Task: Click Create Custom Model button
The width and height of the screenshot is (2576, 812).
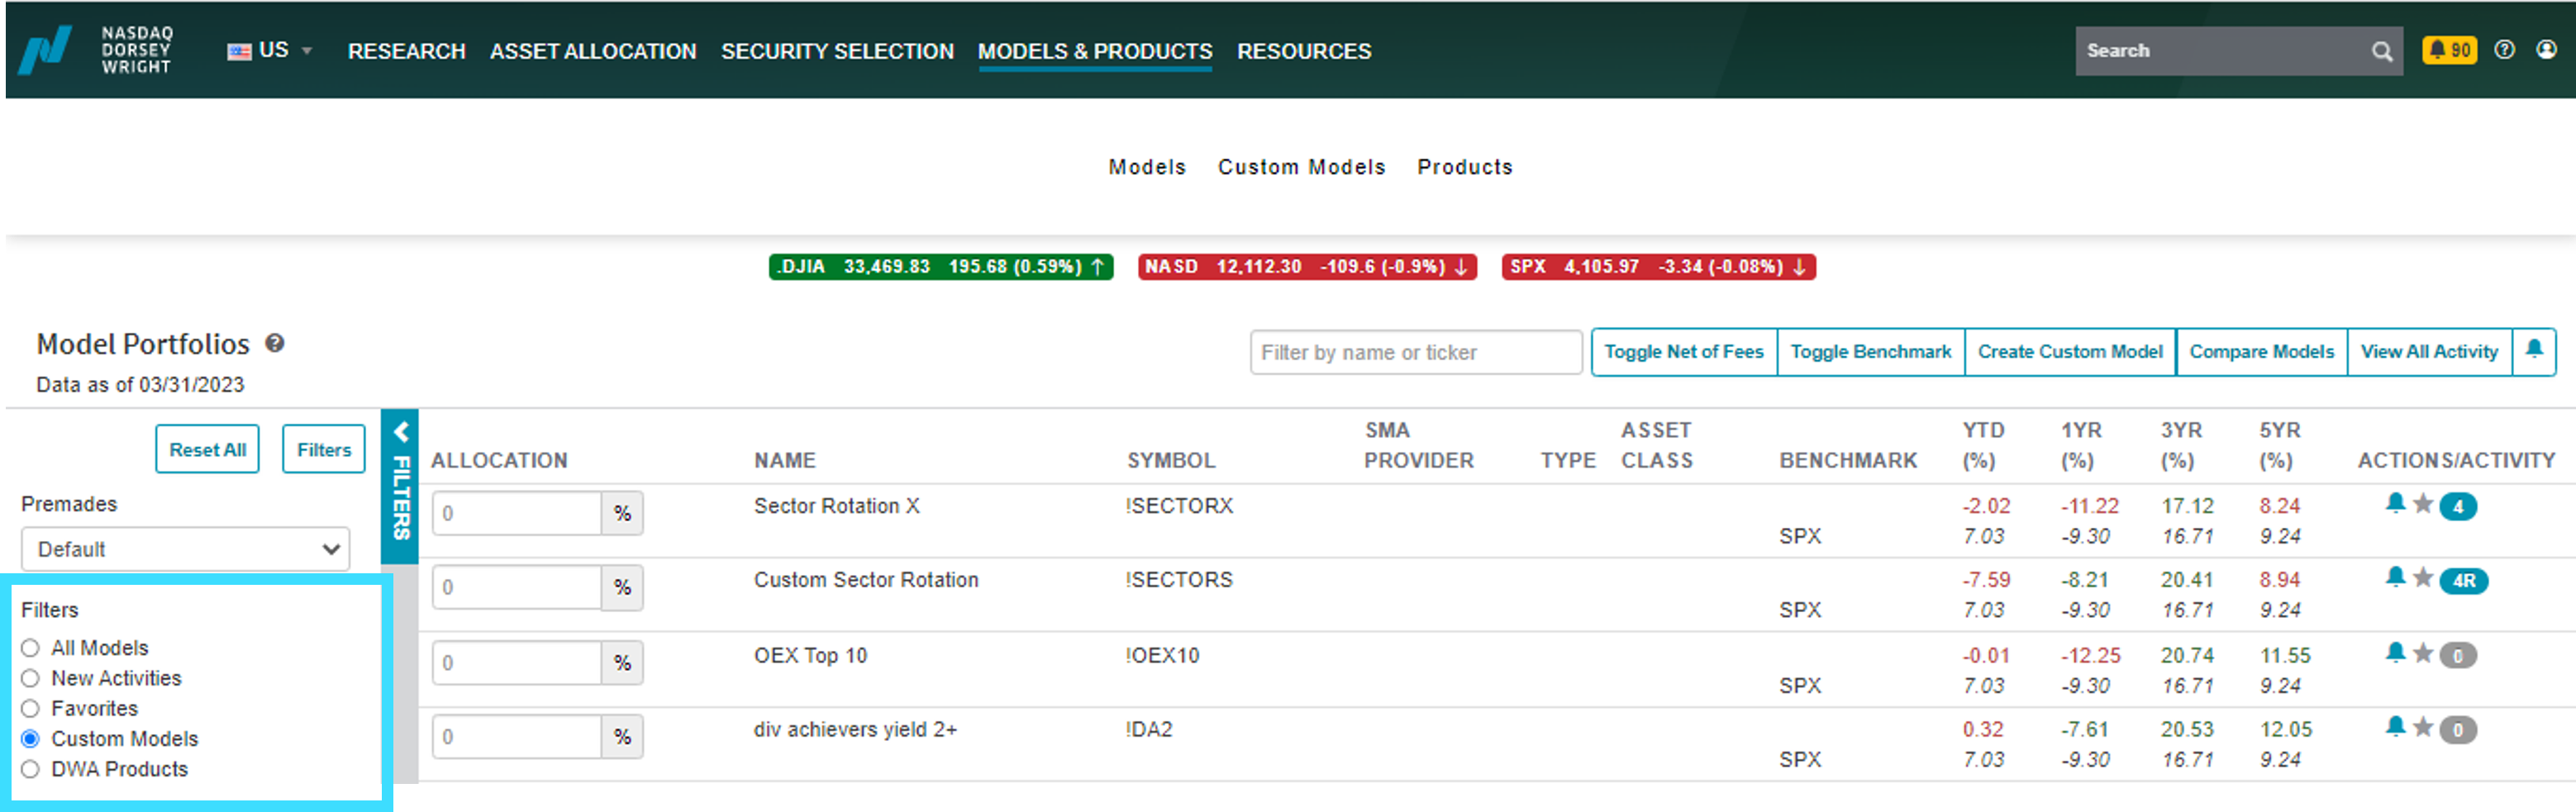Action: (2070, 351)
